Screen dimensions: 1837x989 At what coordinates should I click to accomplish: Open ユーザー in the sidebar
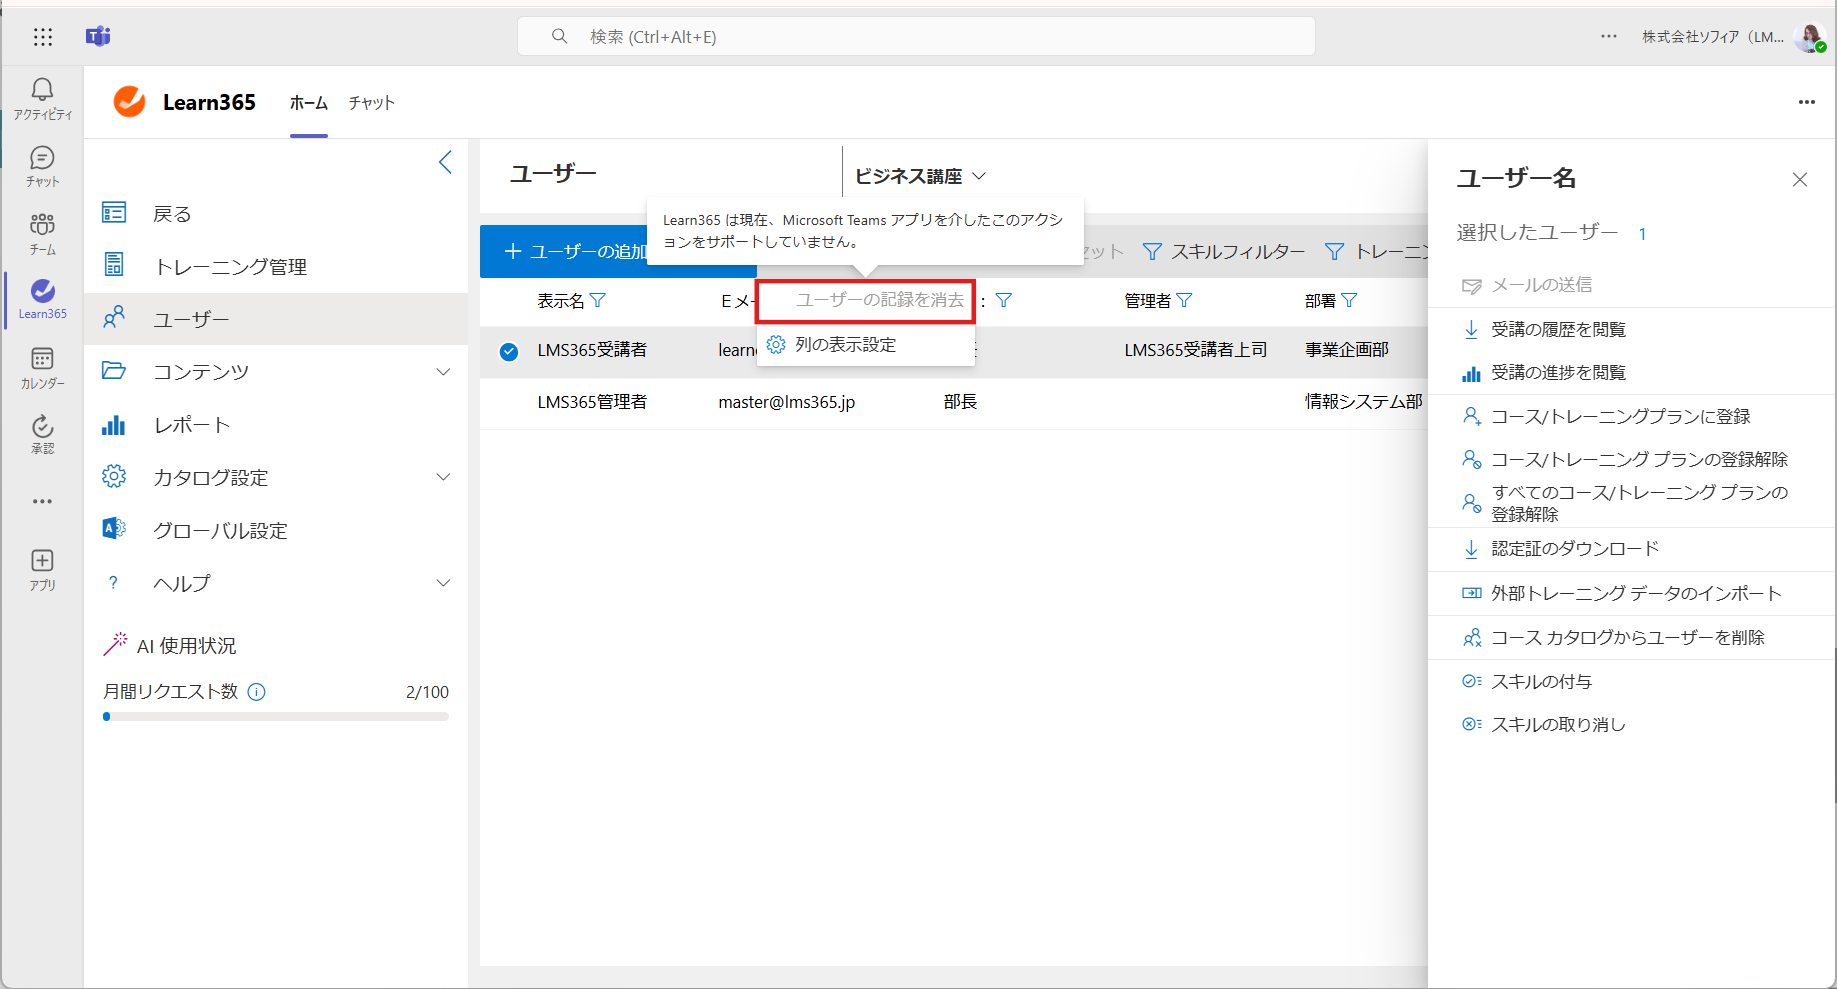[x=275, y=319]
